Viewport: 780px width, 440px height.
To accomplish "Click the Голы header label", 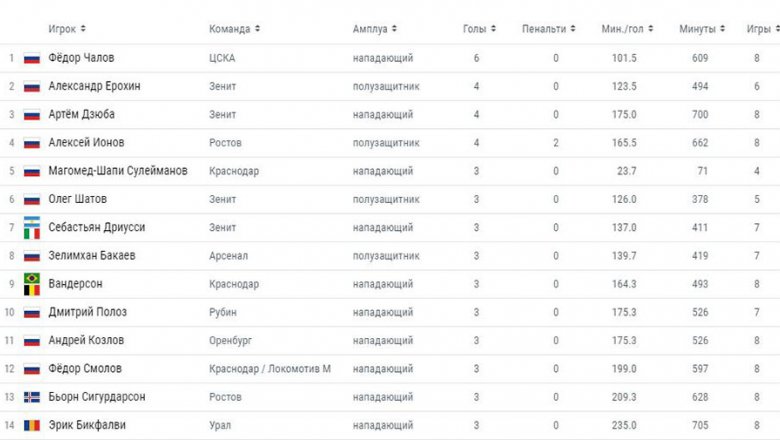I will (x=475, y=29).
